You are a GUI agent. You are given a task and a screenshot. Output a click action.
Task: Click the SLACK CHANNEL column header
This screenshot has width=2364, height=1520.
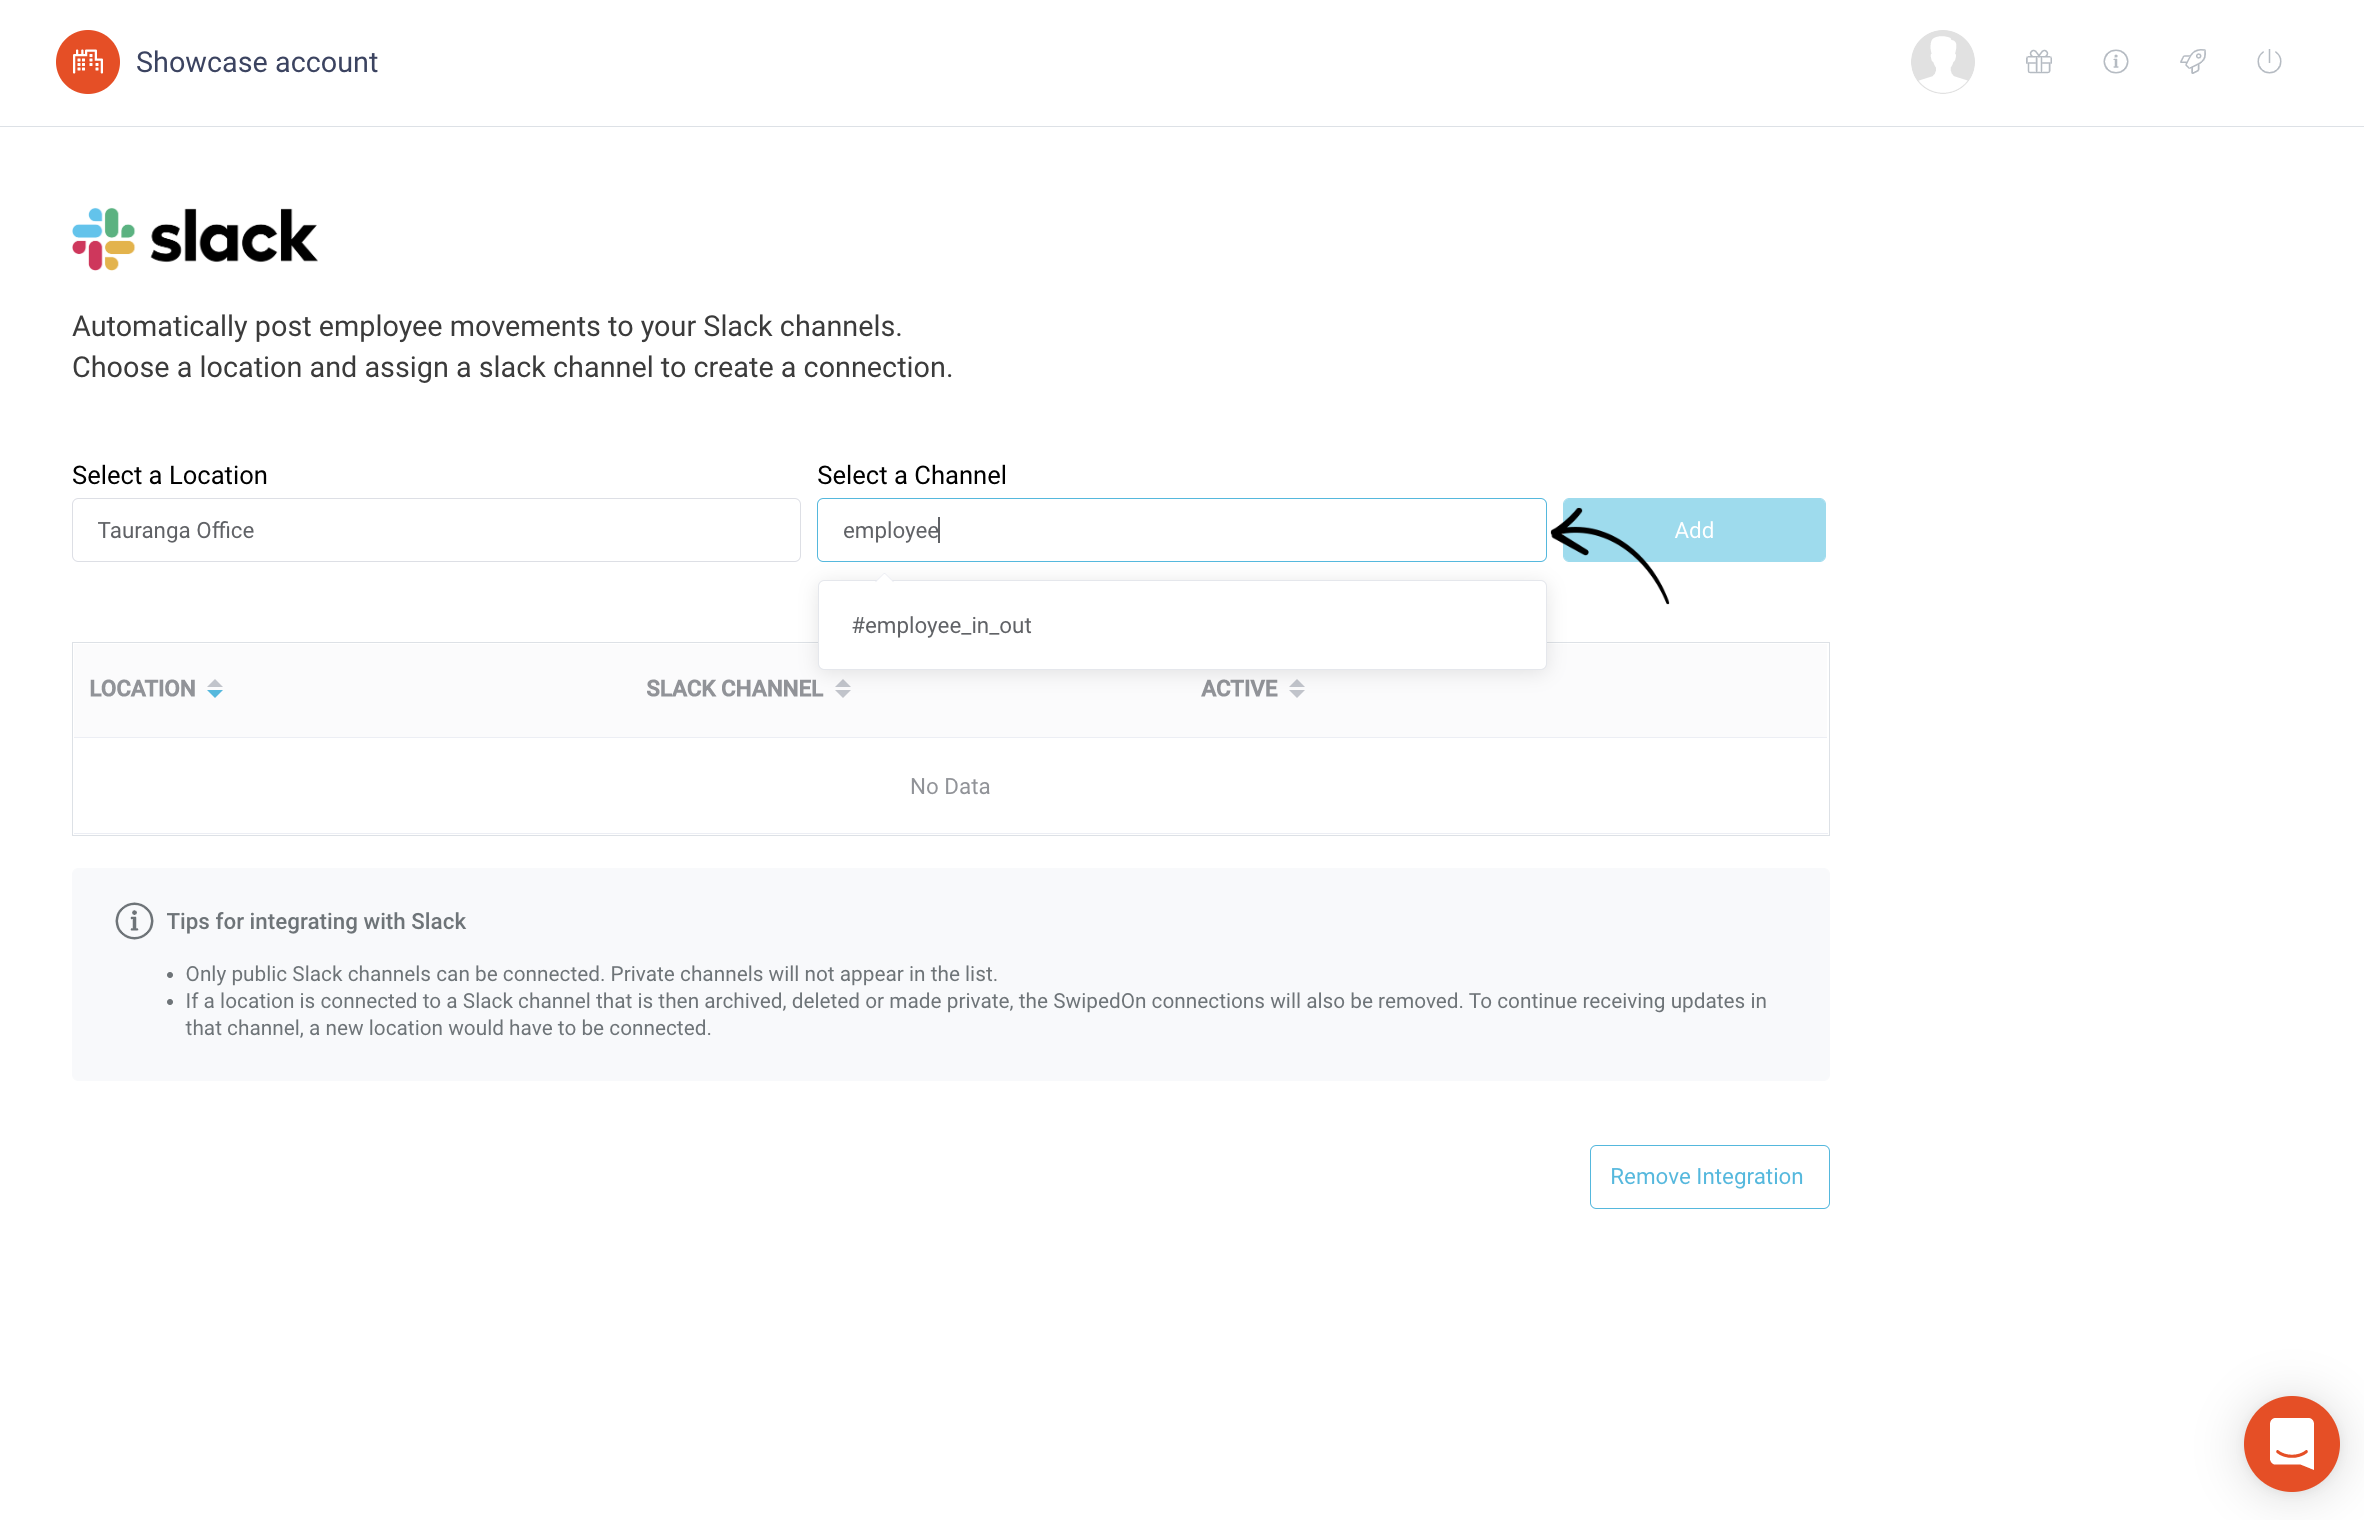pyautogui.click(x=734, y=689)
